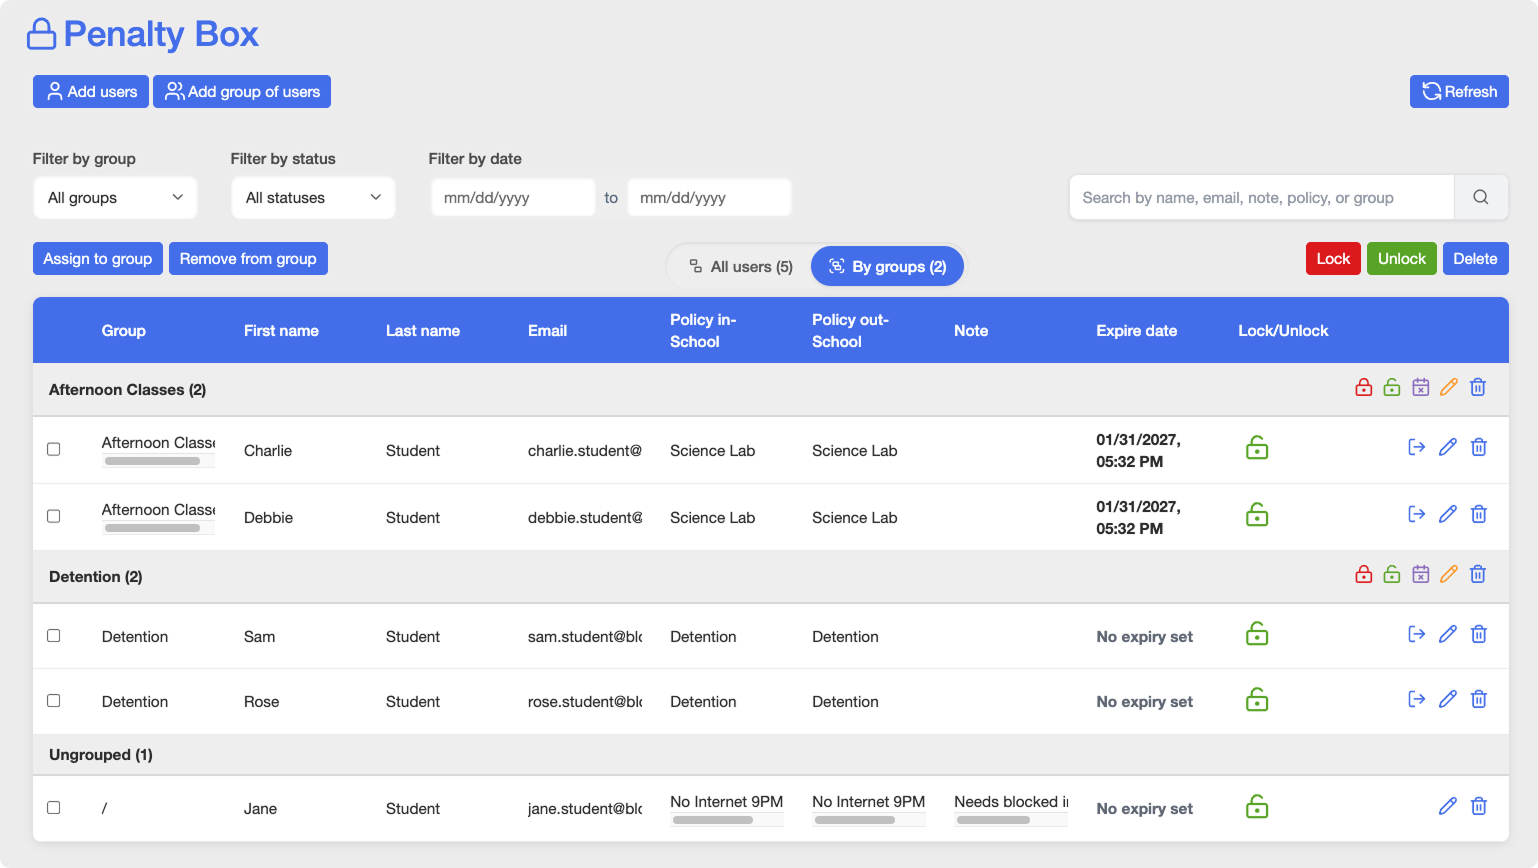Edit Rose's entry with the pencil icon
1538x868 pixels.
(x=1448, y=700)
